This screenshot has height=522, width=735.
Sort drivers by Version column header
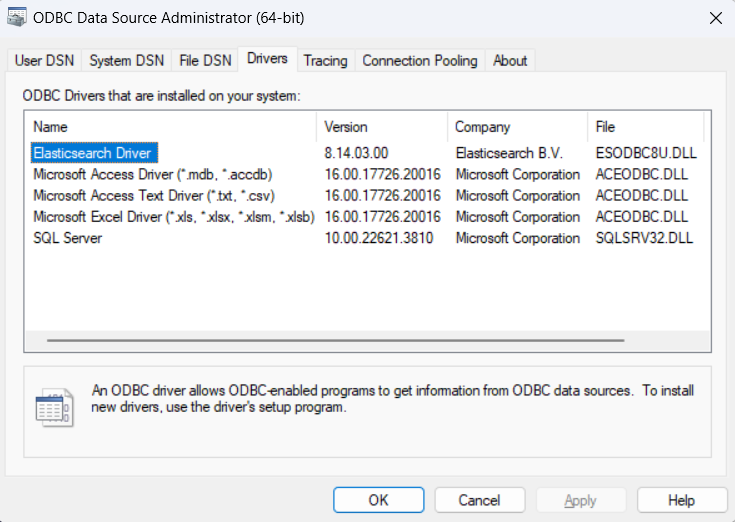(x=382, y=127)
